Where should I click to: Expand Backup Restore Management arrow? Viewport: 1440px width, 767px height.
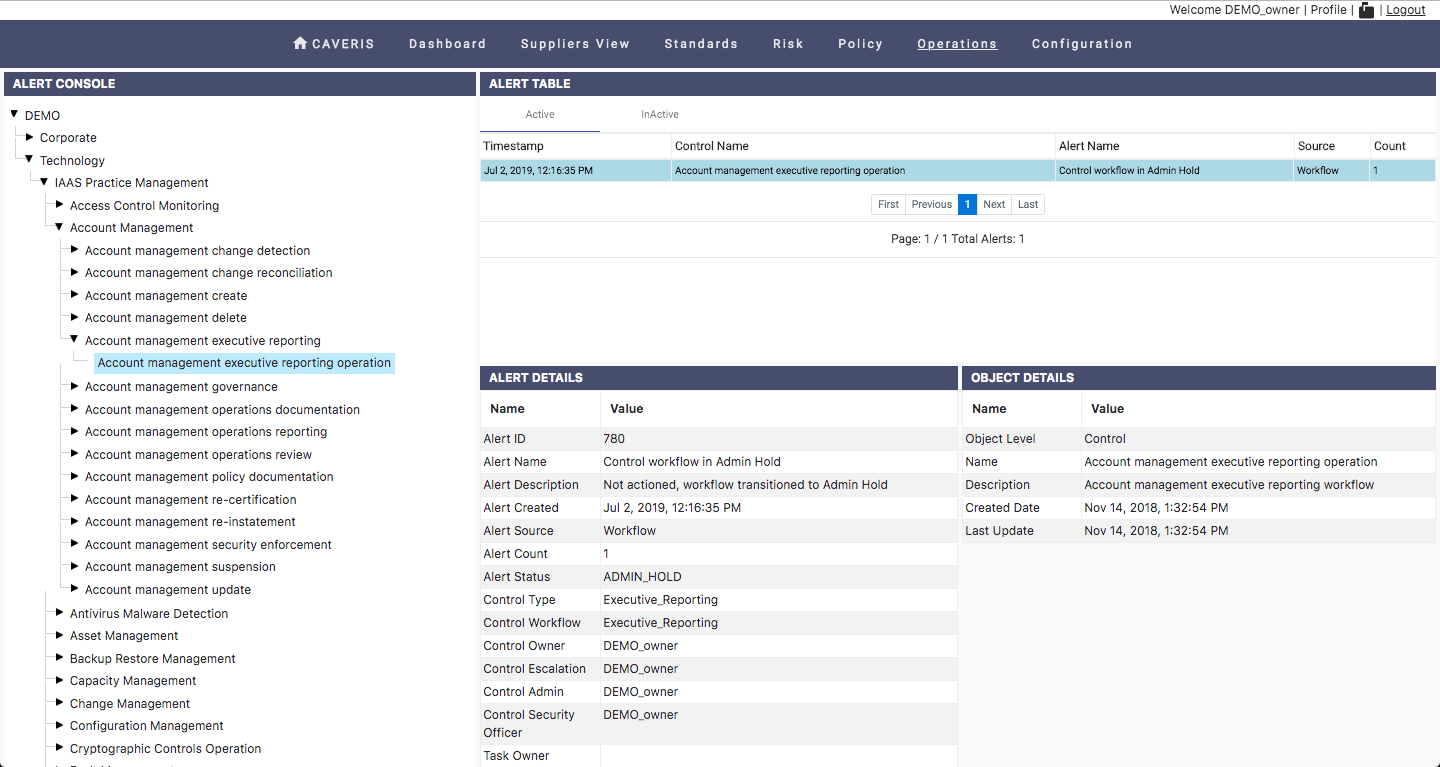pyautogui.click(x=59, y=658)
